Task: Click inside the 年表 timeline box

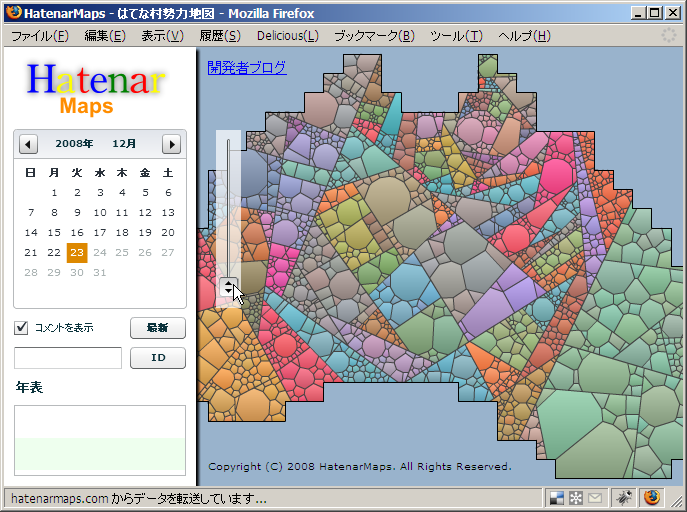Action: [100, 440]
